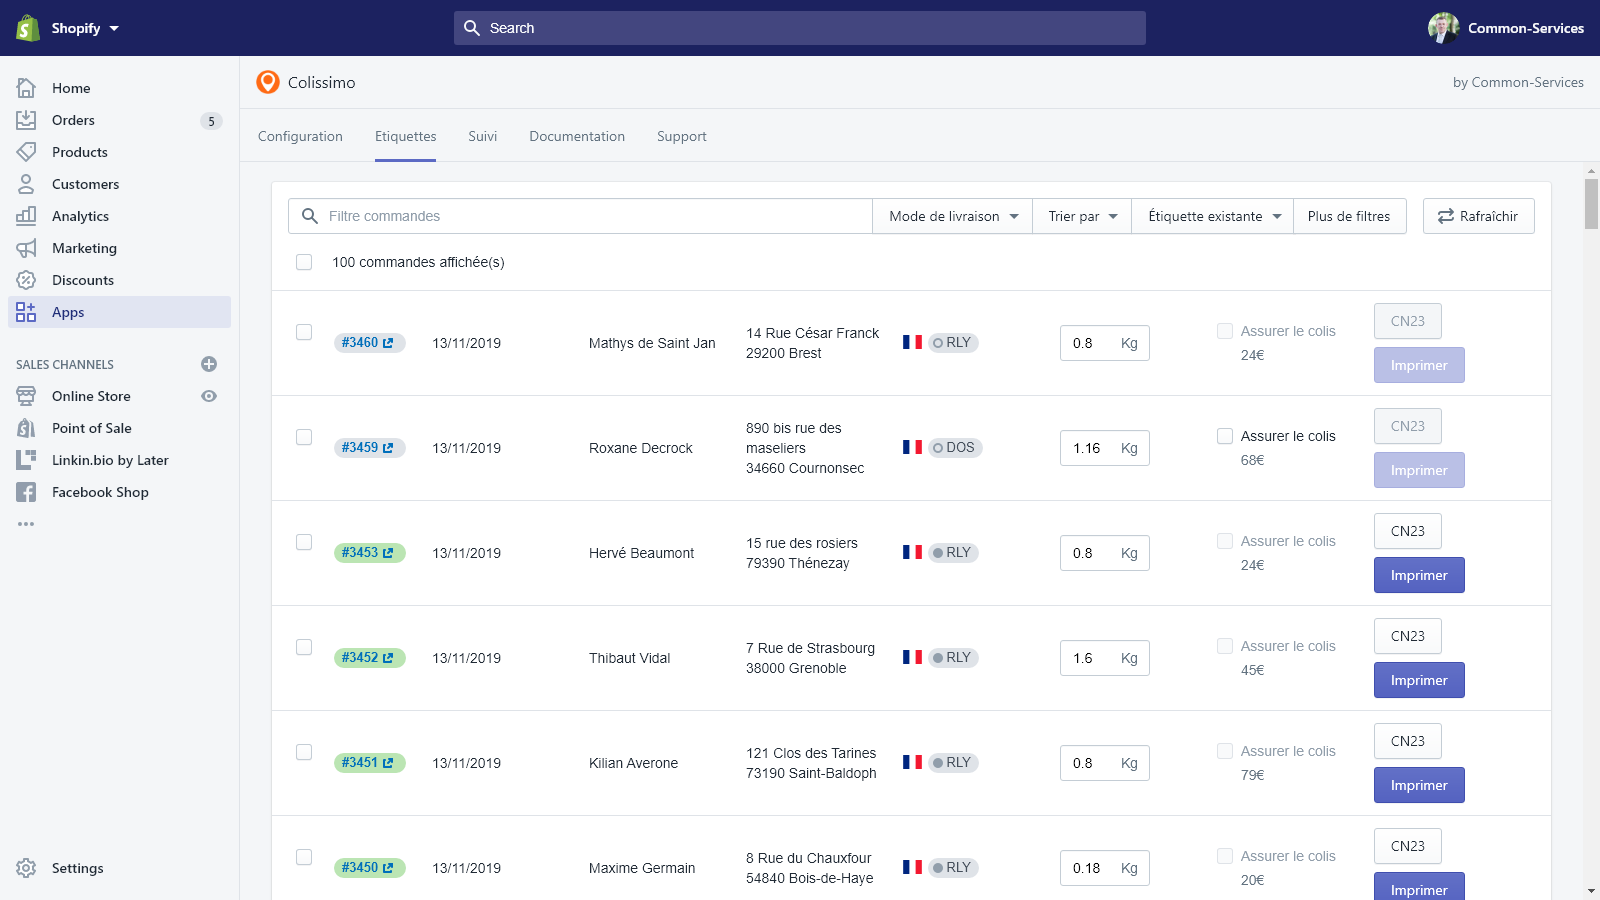Click the Marketing megaphone icon
This screenshot has width=1600, height=900.
pos(26,248)
